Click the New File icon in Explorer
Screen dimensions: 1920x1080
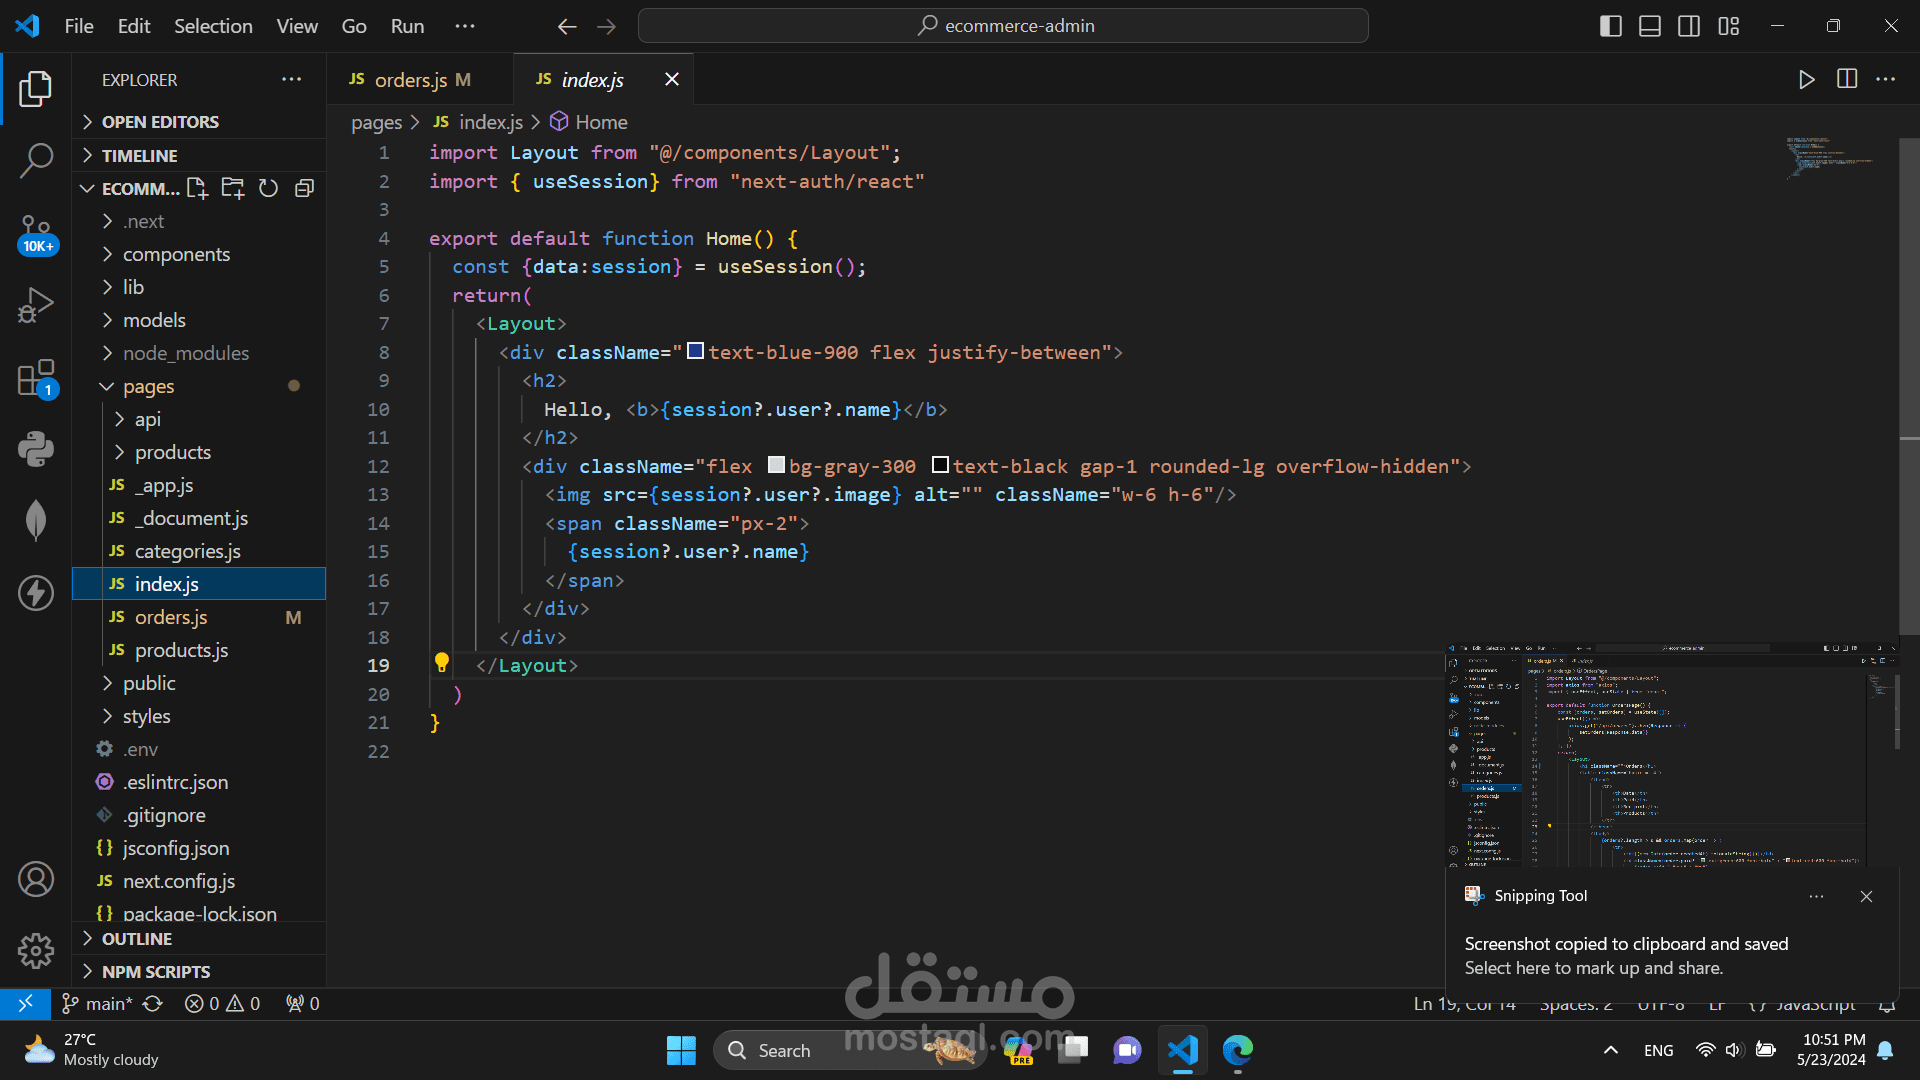(197, 188)
